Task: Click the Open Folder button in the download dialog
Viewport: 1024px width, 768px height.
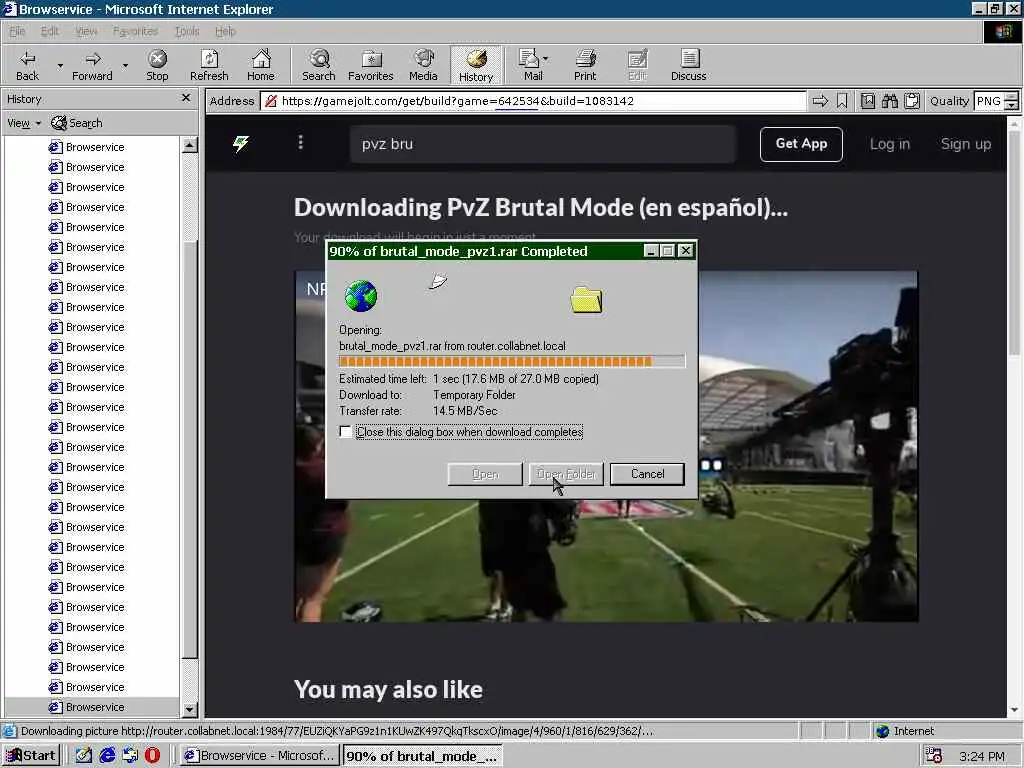Action: pyautogui.click(x=566, y=474)
